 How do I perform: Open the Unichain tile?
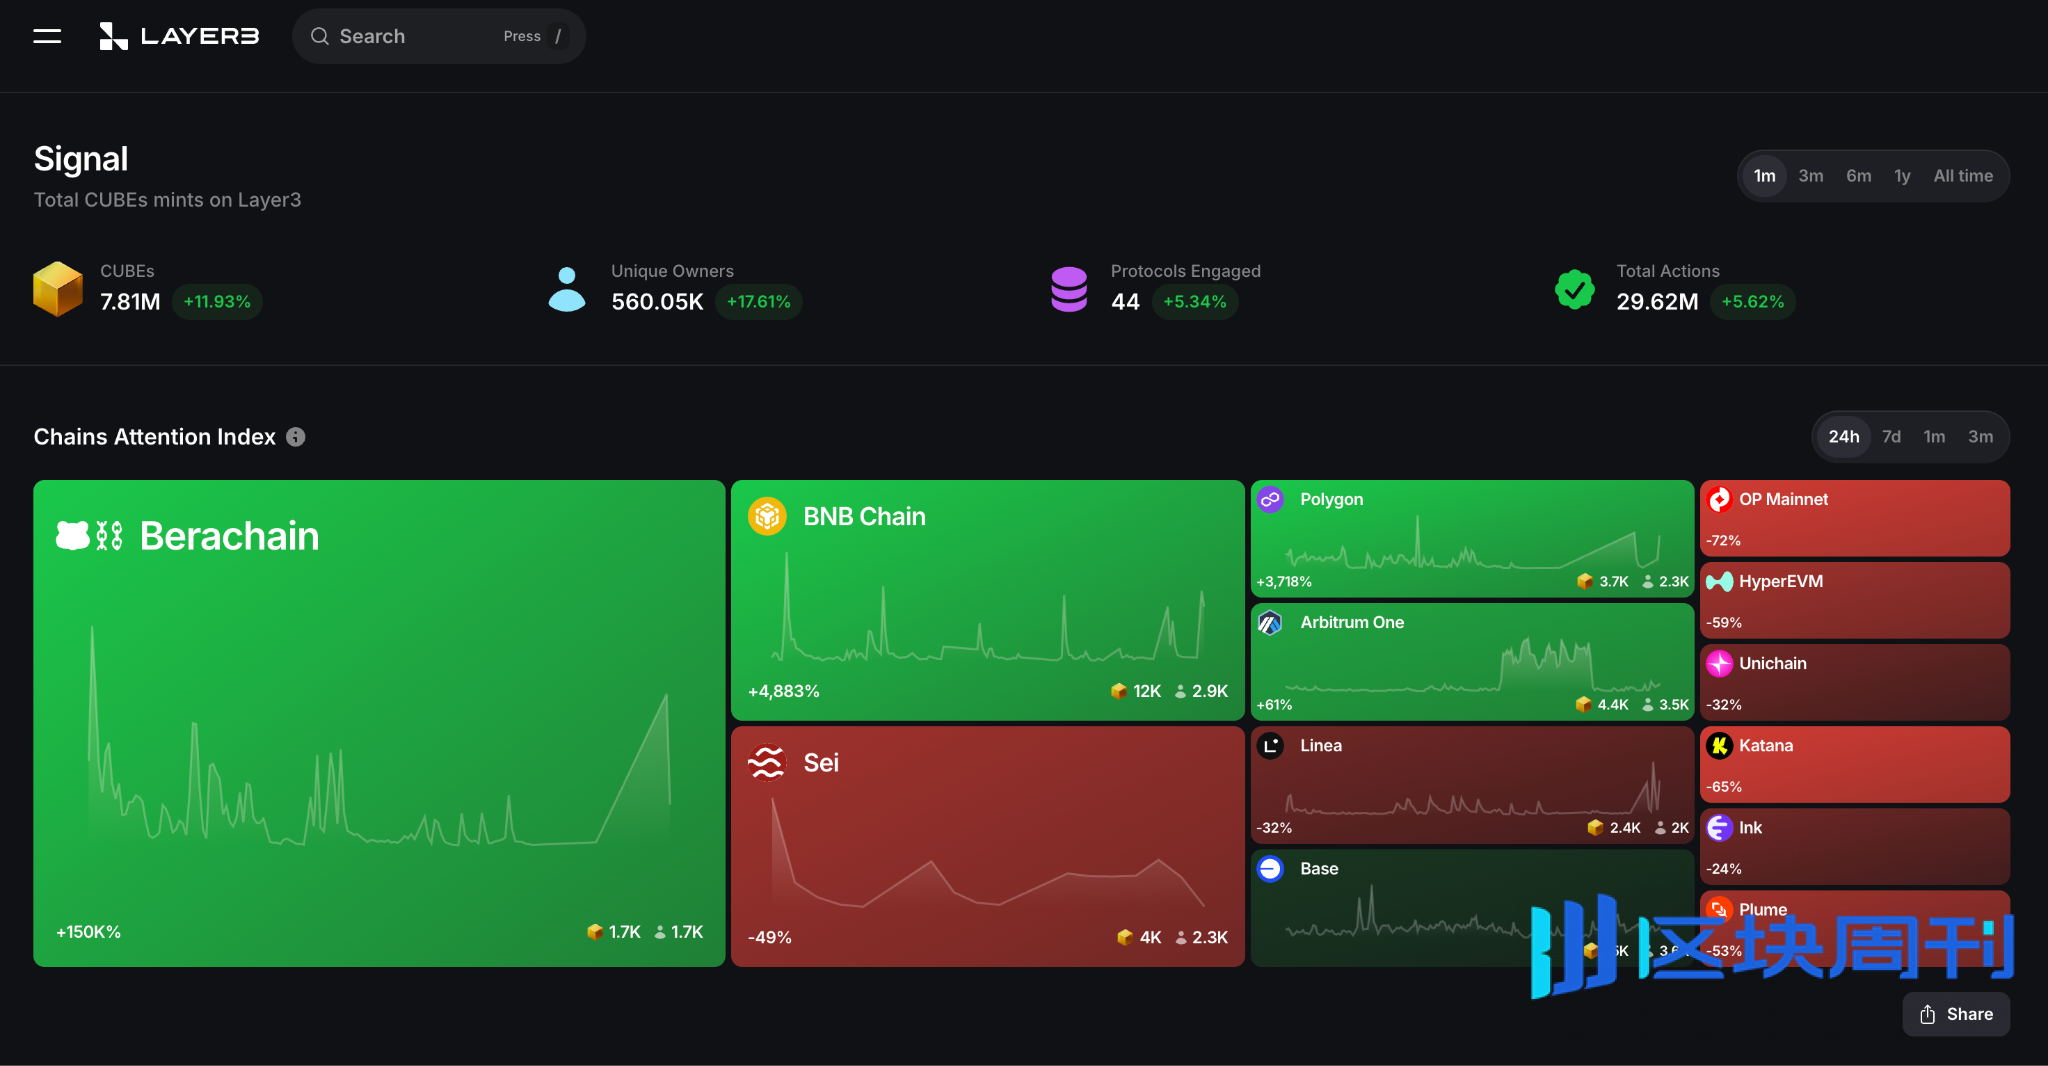[1855, 682]
